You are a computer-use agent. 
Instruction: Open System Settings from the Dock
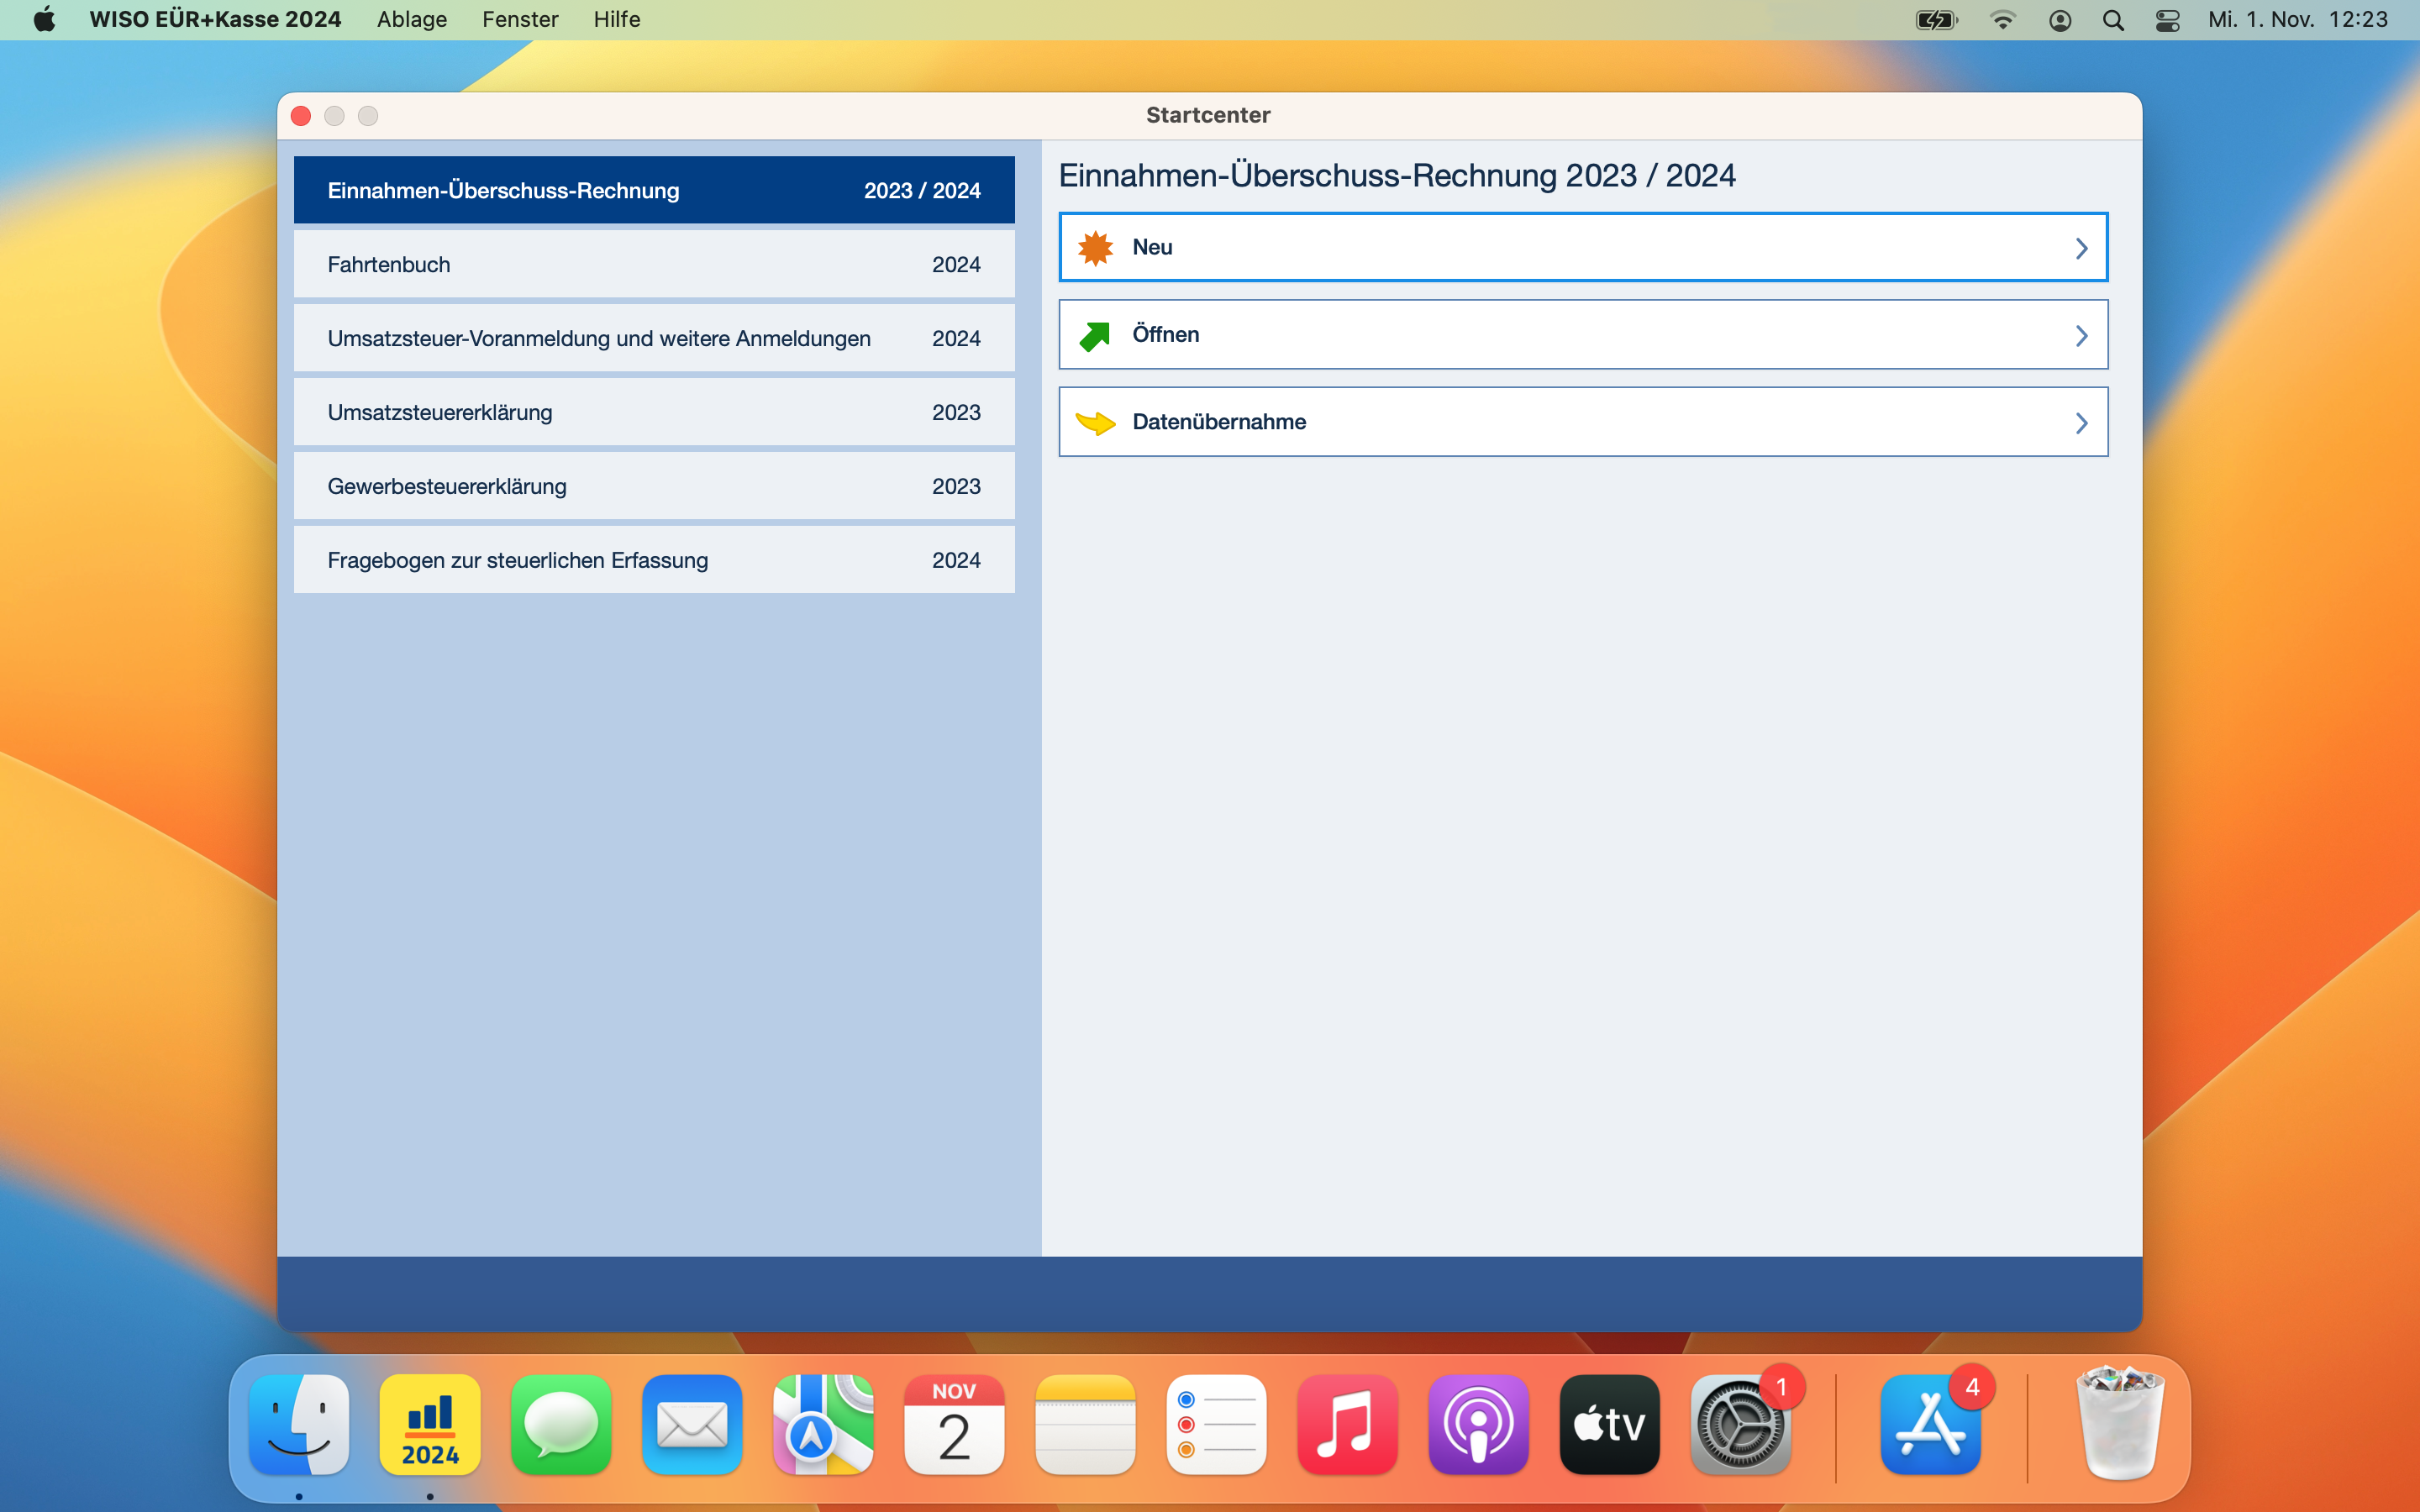(x=1740, y=1425)
